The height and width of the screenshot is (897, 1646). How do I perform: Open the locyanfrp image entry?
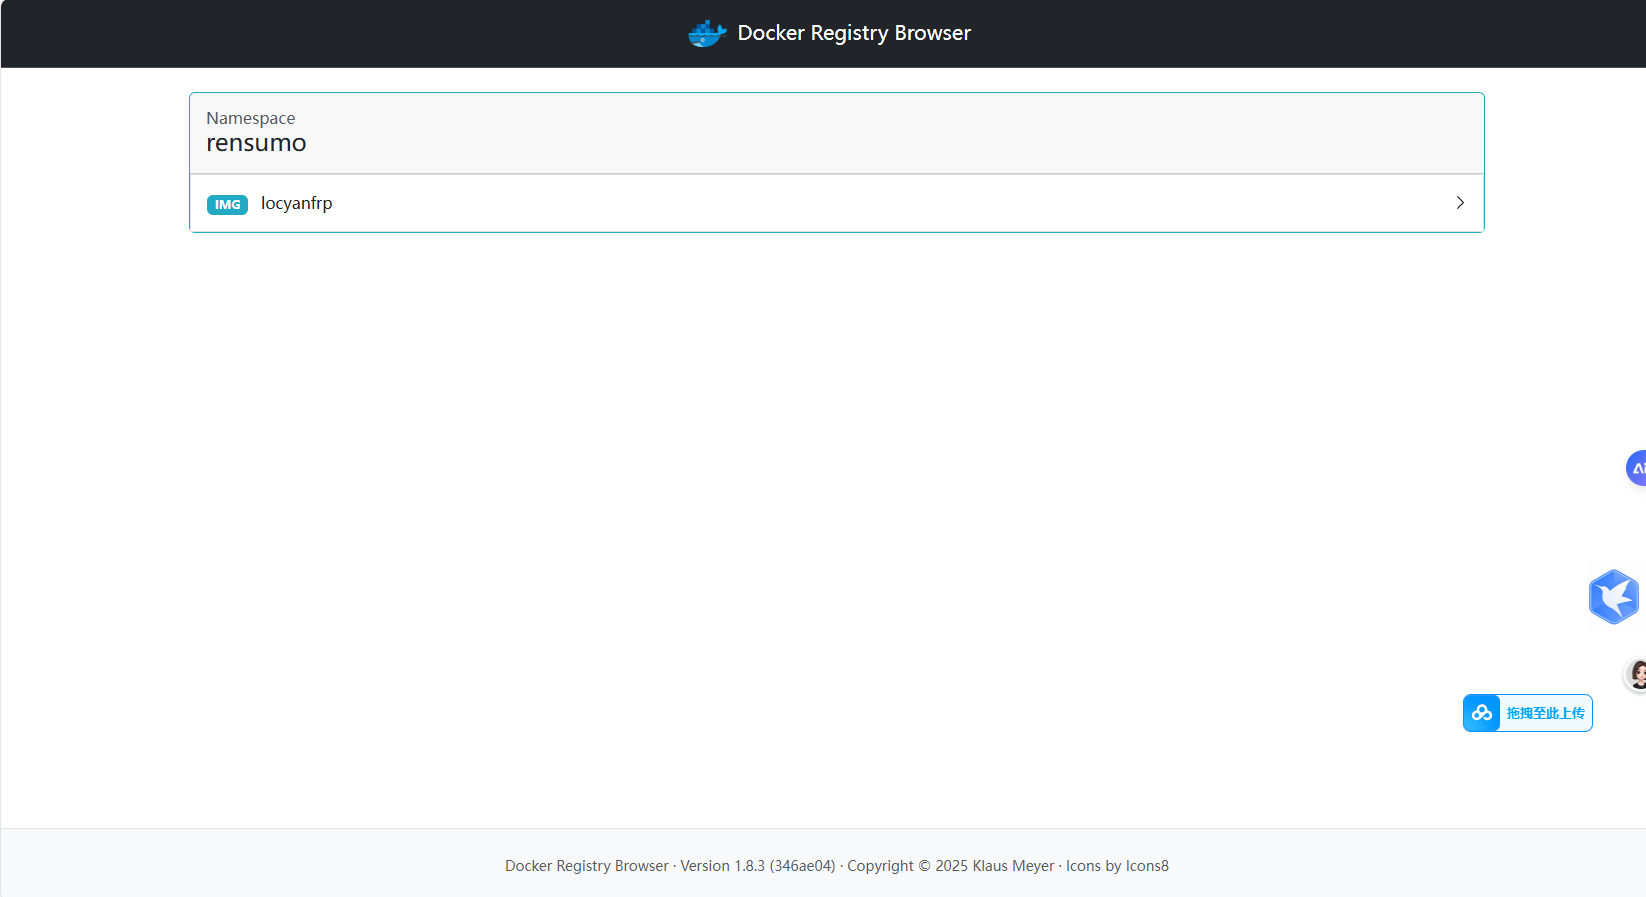click(x=837, y=203)
